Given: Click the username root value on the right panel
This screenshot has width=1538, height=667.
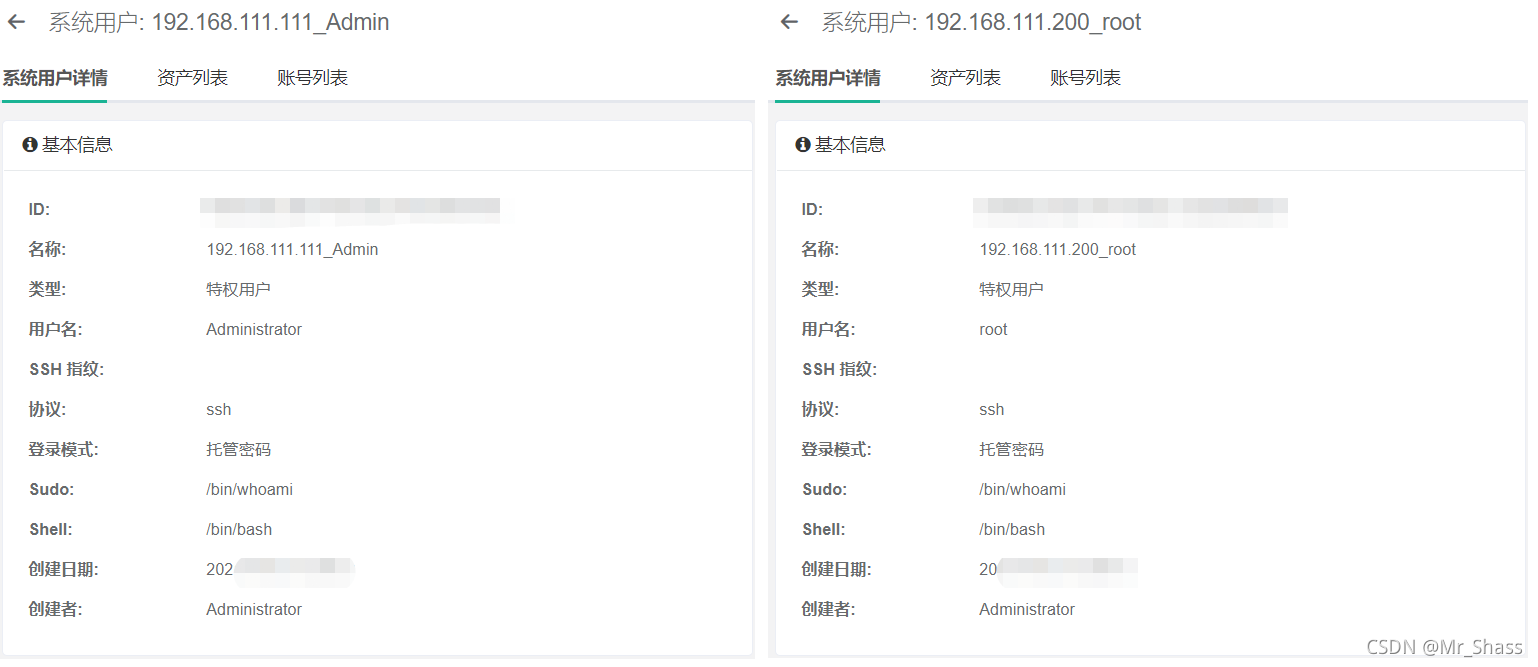Looking at the screenshot, I should [992, 329].
